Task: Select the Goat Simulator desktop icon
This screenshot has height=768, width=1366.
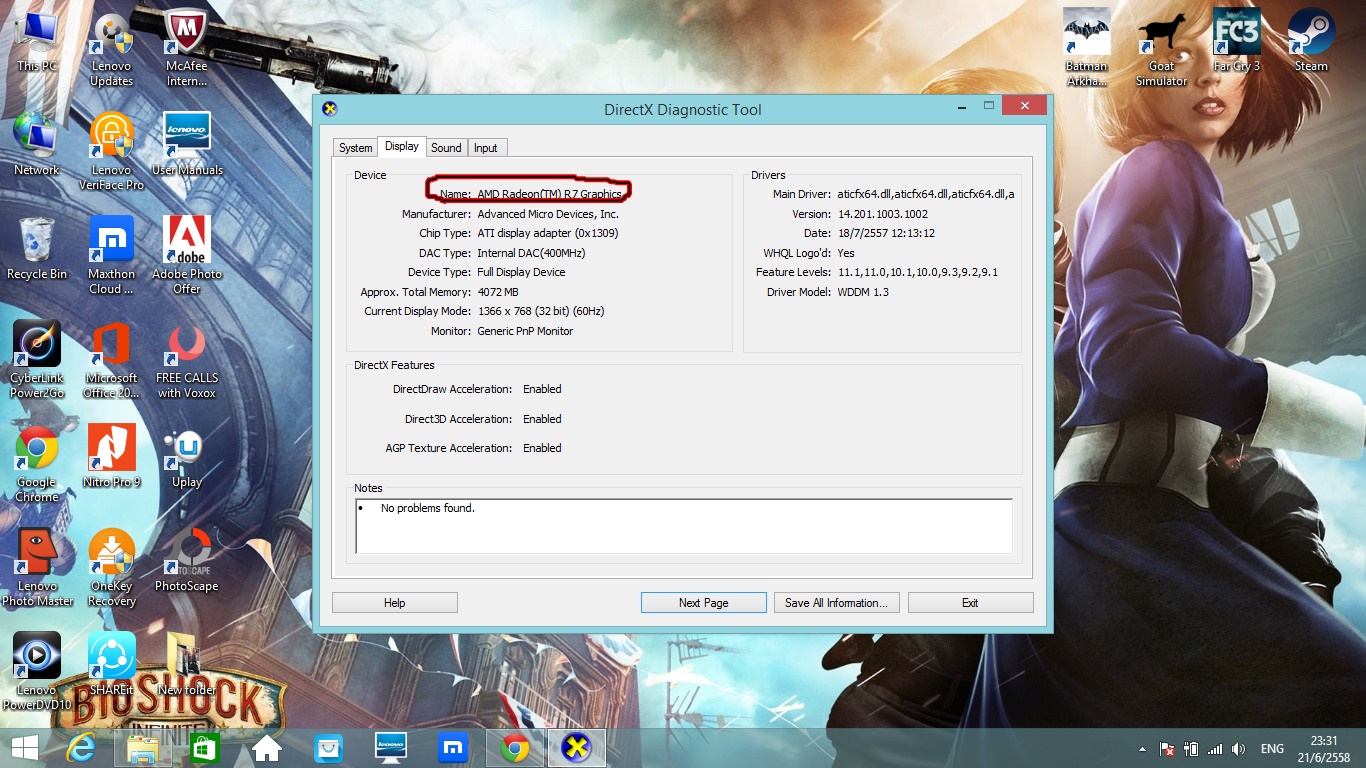Action: point(1162,49)
